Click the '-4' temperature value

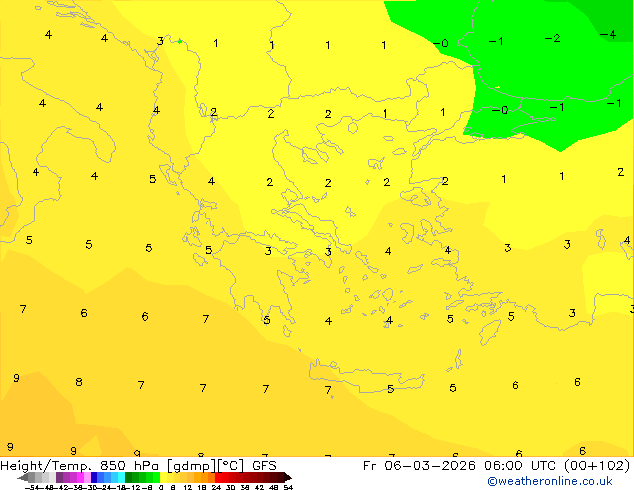[x=608, y=34]
